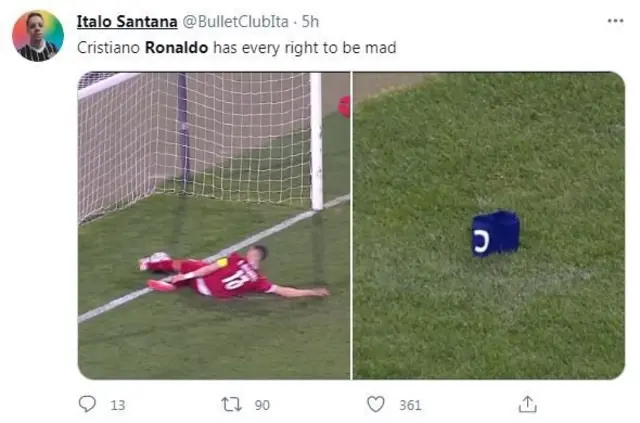The width and height of the screenshot is (640, 423).
Task: Retweet this post using the retweet icon
Action: click(x=231, y=404)
